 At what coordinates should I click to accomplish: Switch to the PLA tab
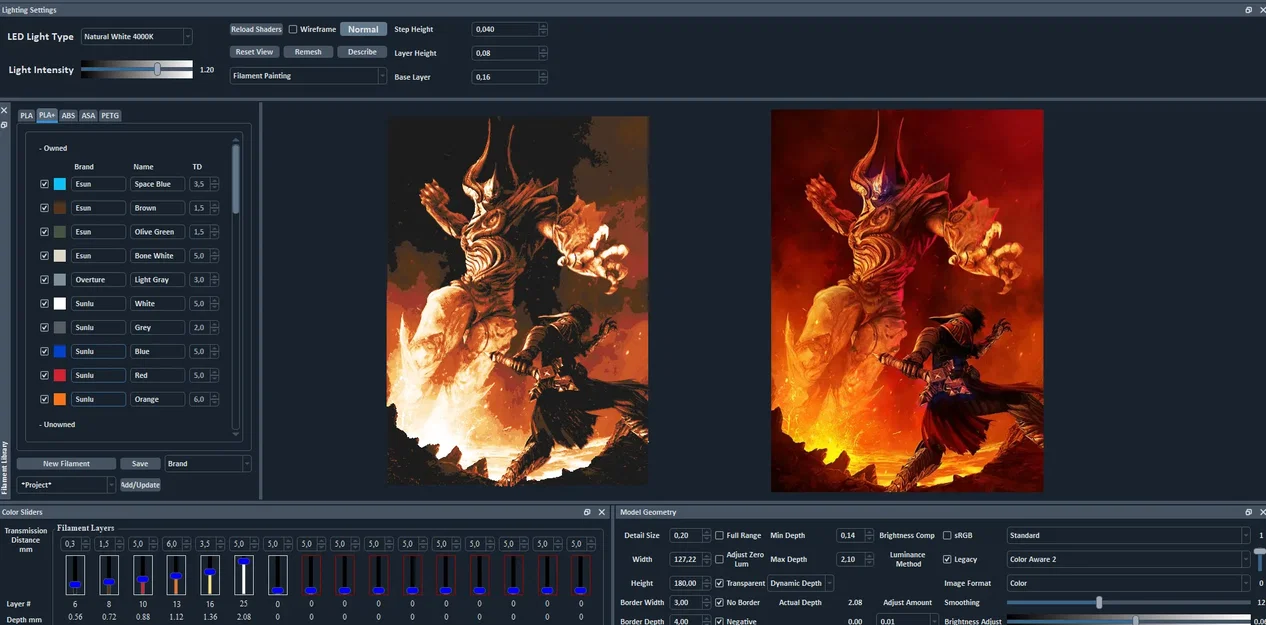click(27, 116)
